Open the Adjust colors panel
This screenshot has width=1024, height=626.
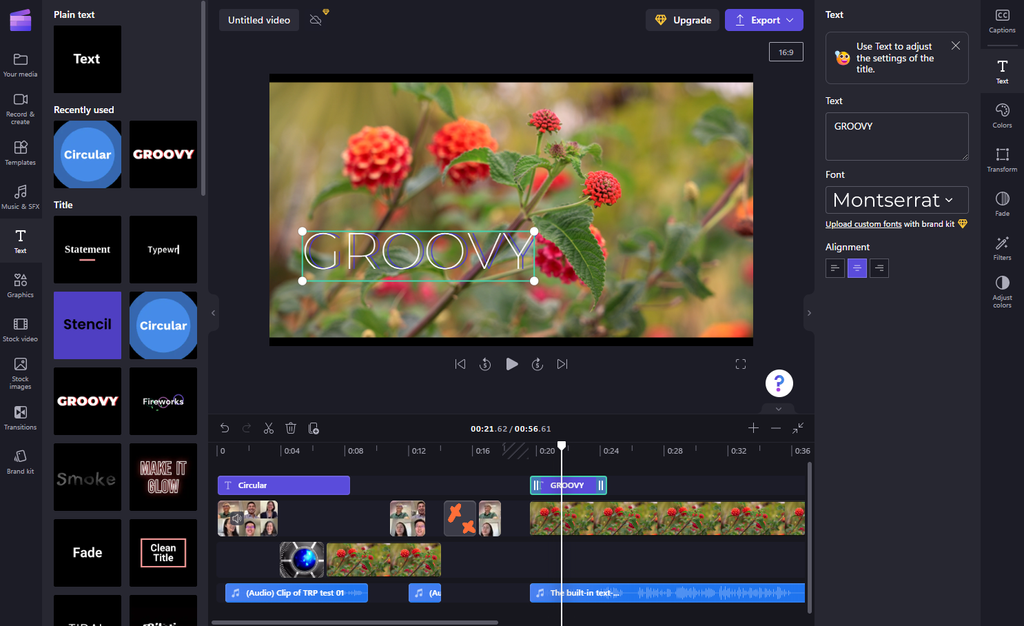coord(1002,291)
